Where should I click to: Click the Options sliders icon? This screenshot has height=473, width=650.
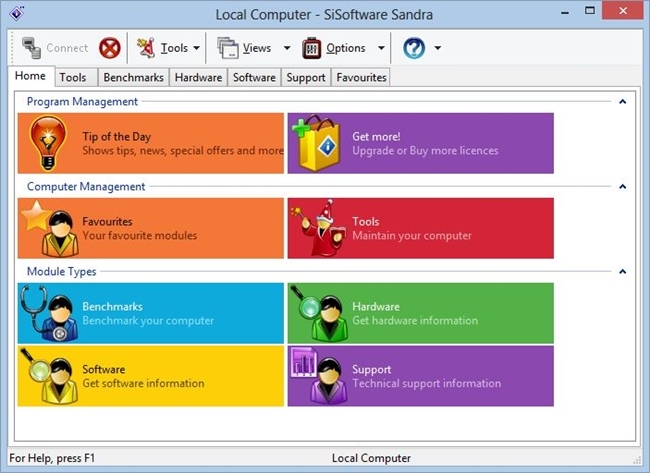pos(312,48)
